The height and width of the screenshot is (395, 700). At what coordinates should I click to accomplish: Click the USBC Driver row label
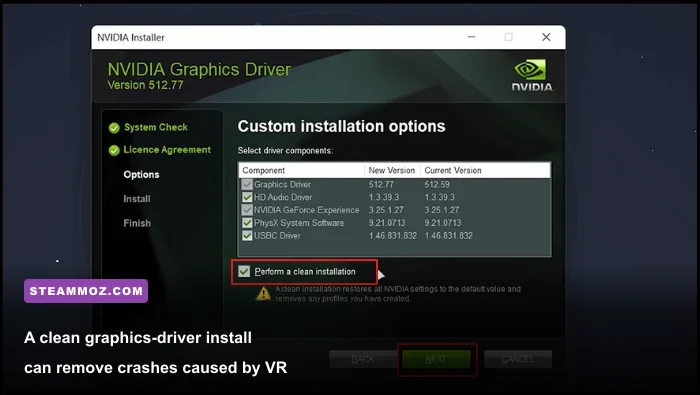click(x=277, y=236)
